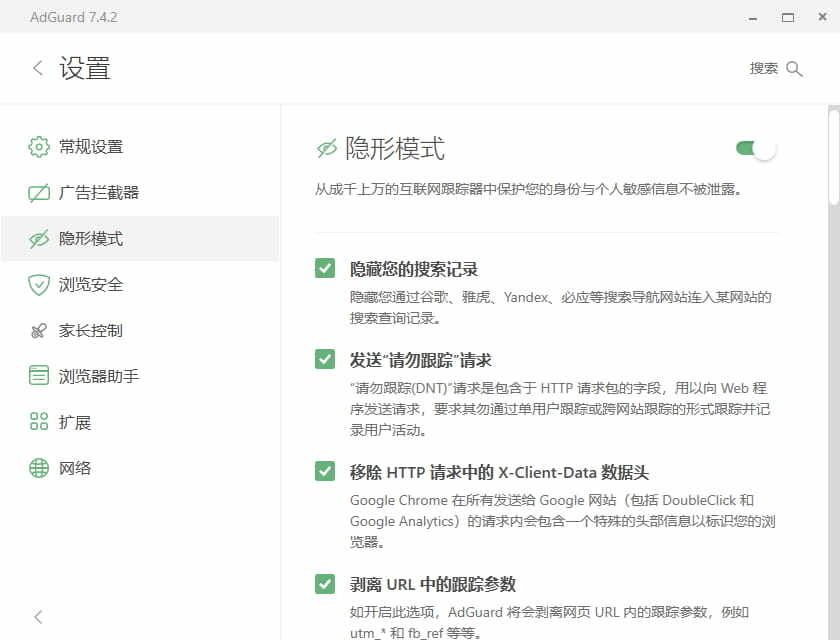
Task: Switch to 家长控制 settings
Action: click(140, 330)
